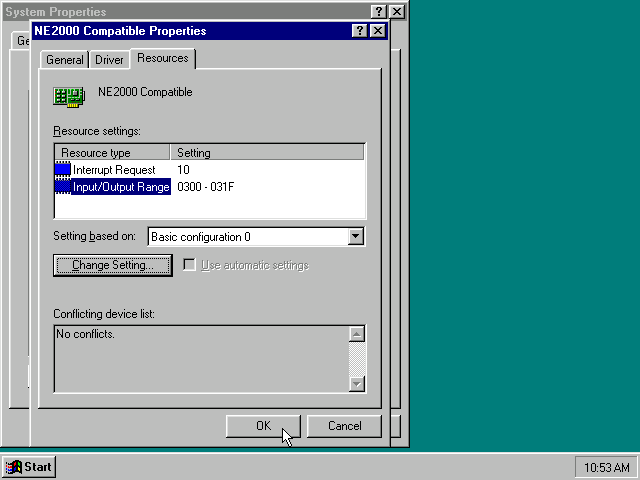Click the Cancel button
This screenshot has height=480, width=640.
[344, 426]
